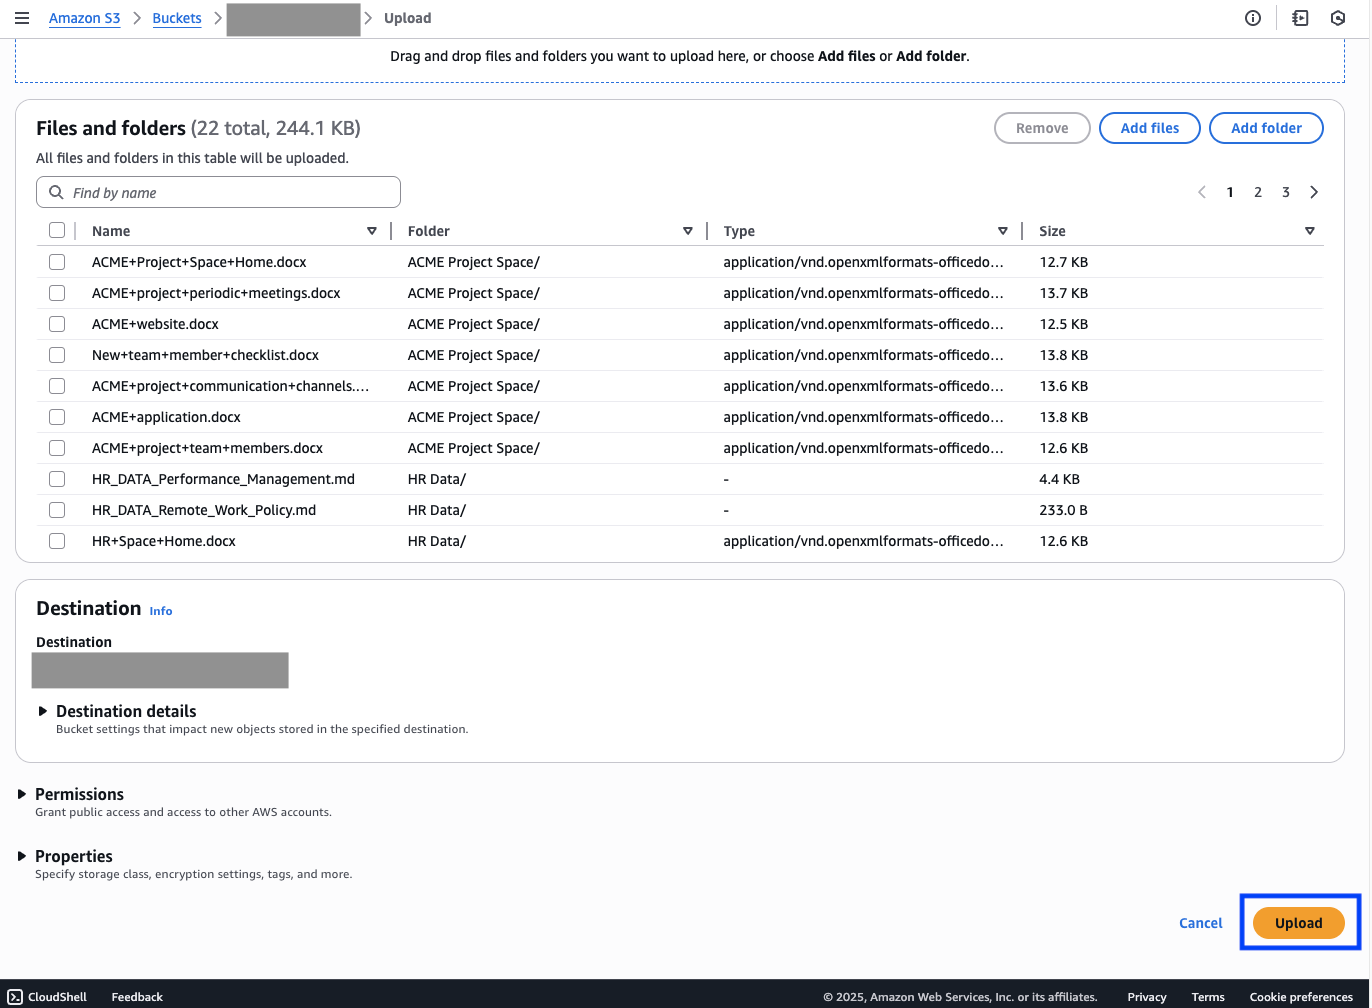Open the Destination Info link
This screenshot has height=1008, width=1372.
point(161,610)
